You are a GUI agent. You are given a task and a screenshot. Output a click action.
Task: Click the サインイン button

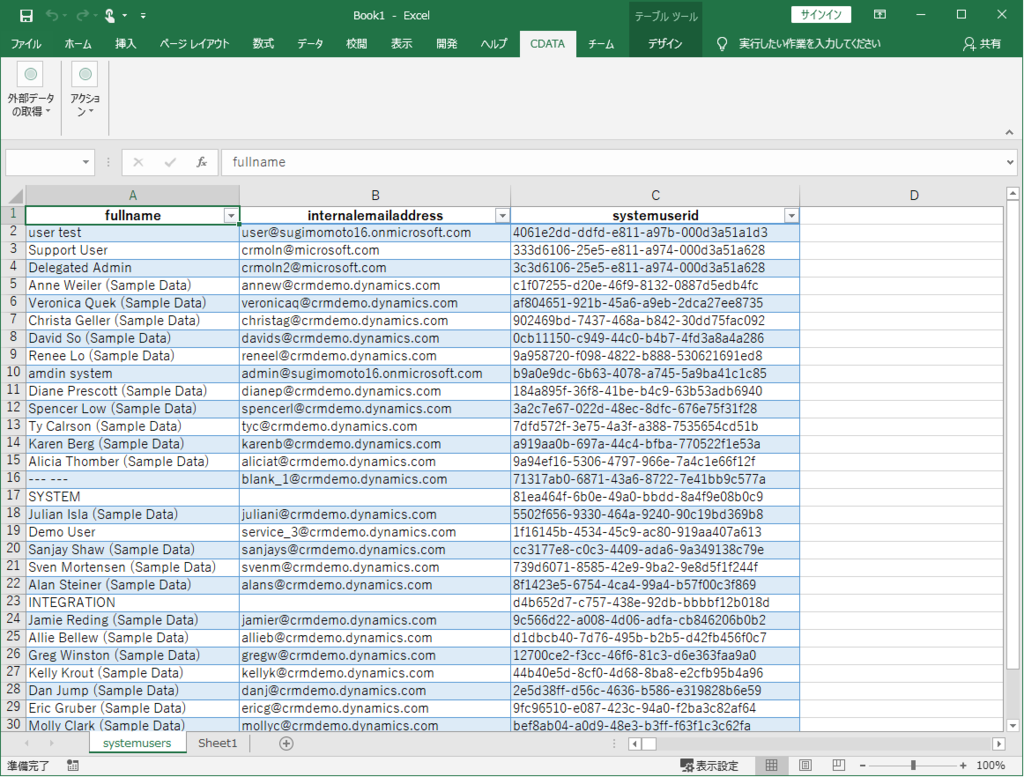(x=821, y=14)
